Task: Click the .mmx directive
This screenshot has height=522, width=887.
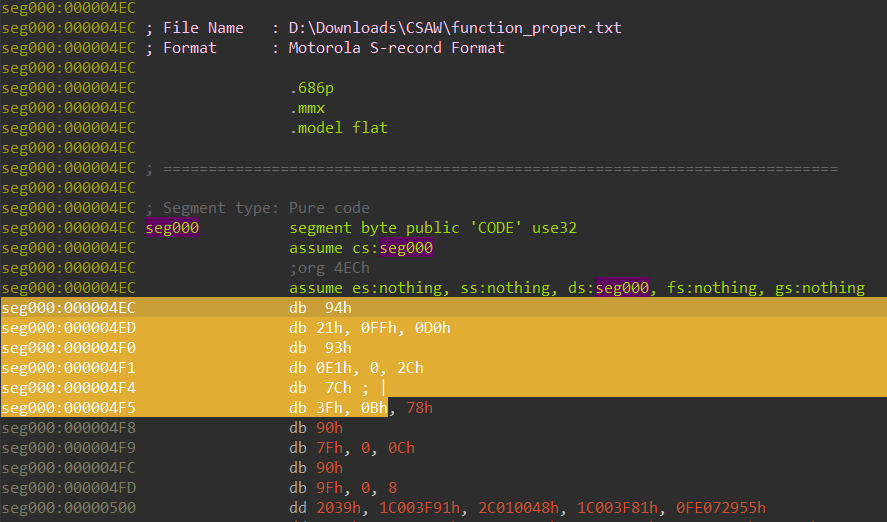Action: pyautogui.click(x=307, y=108)
